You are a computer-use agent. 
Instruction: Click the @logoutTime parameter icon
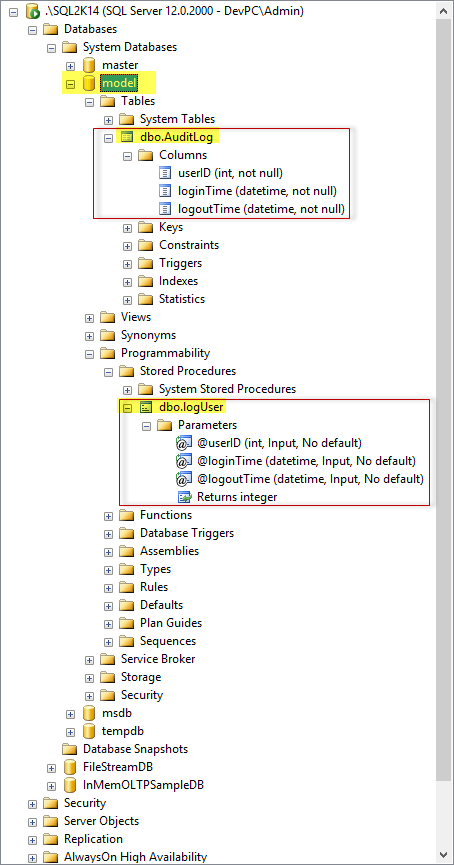coord(184,479)
